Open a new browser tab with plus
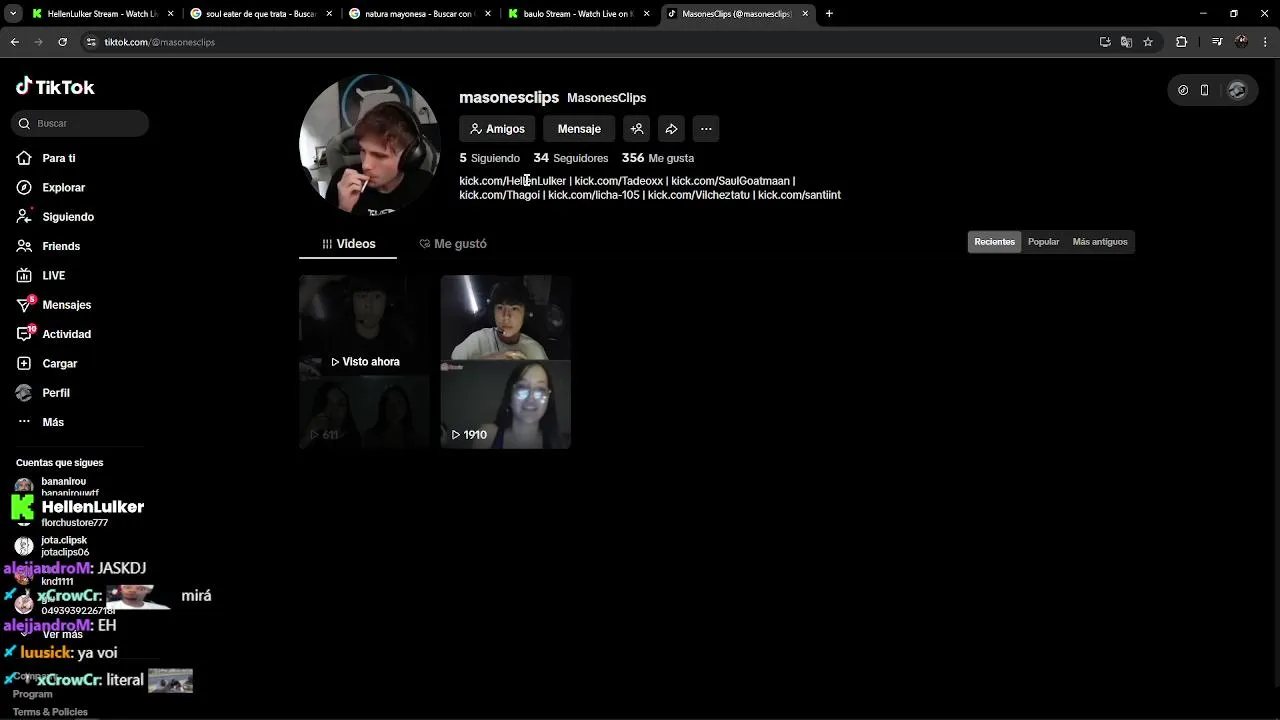The width and height of the screenshot is (1280, 720). [x=829, y=14]
